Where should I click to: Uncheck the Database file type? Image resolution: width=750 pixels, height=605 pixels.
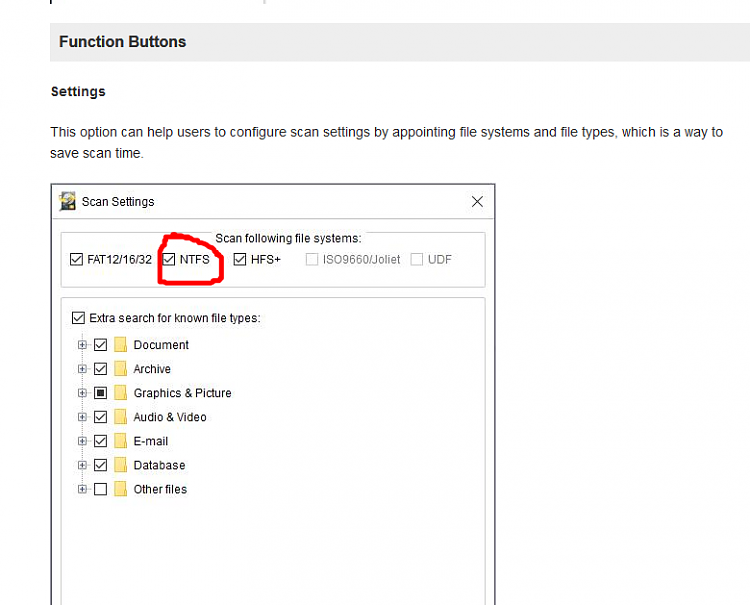tap(100, 465)
